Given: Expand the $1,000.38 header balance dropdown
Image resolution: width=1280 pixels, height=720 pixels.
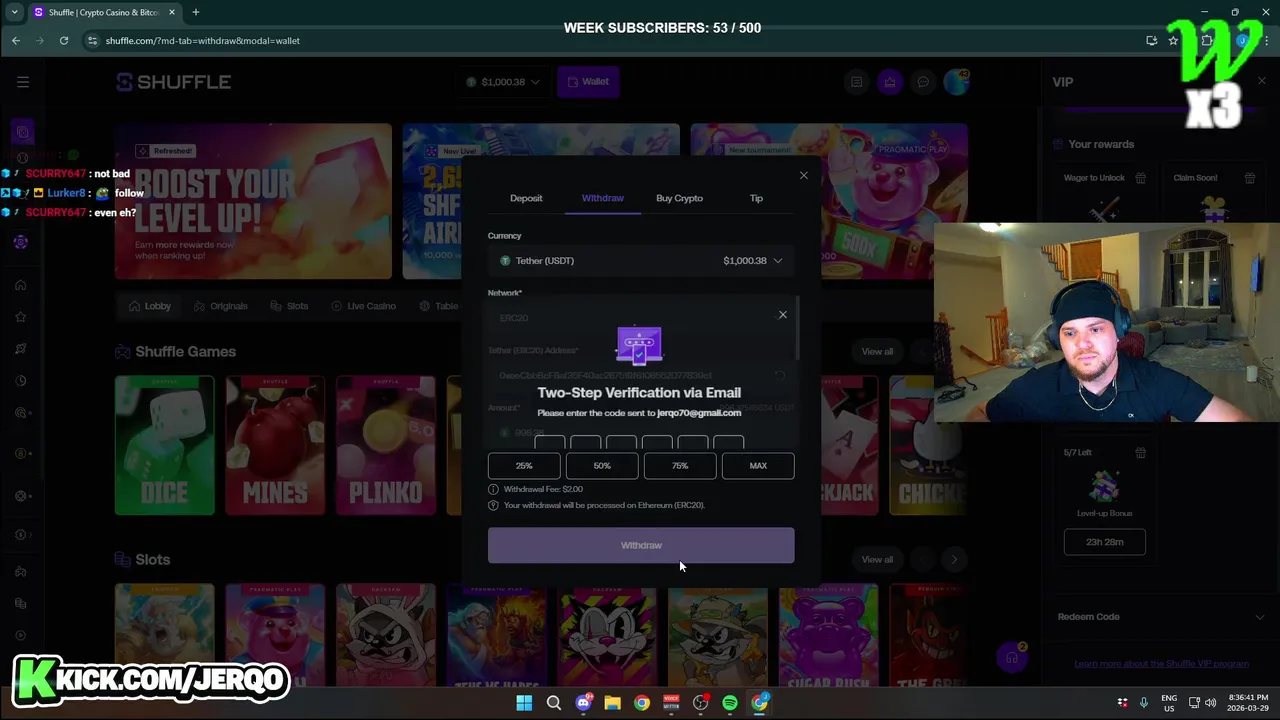Looking at the screenshot, I should (503, 82).
